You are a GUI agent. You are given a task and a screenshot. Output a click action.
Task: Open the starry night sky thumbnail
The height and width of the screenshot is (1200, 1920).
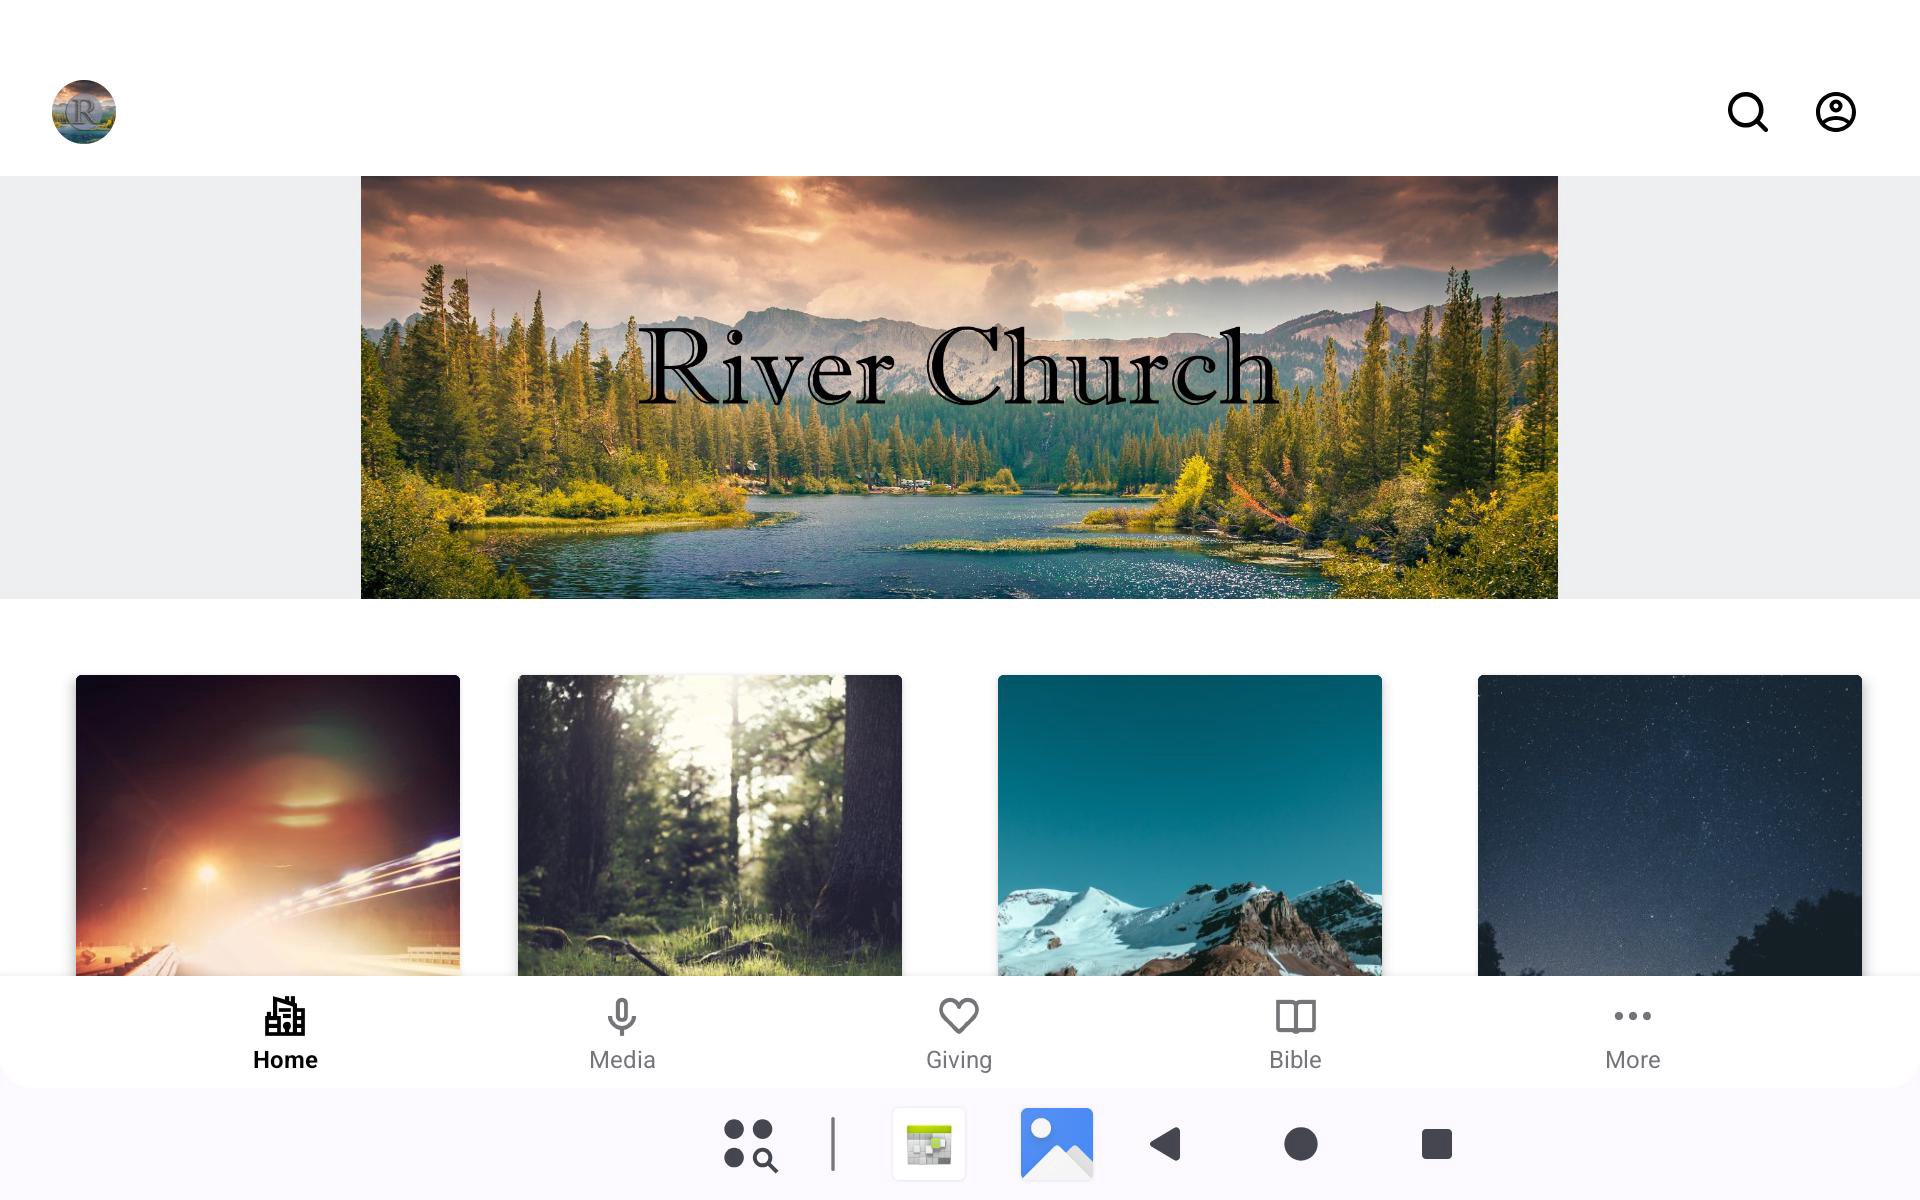click(1670, 825)
